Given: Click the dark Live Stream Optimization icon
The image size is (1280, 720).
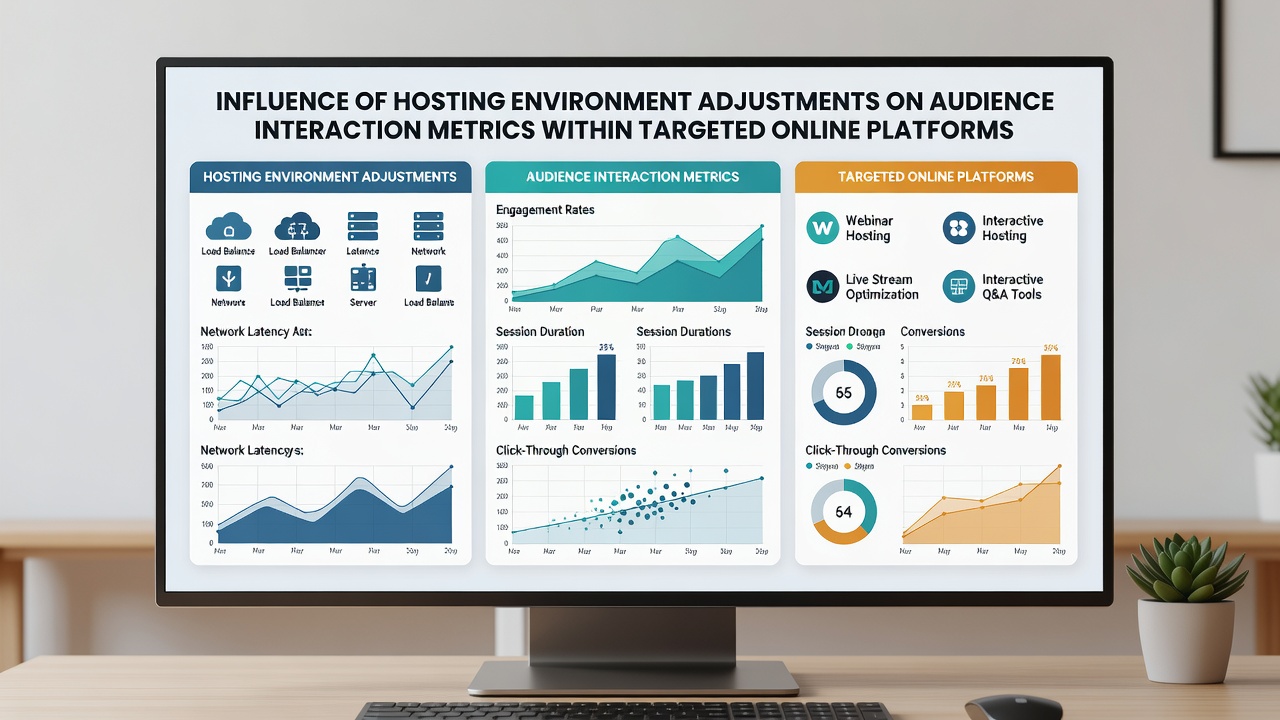Looking at the screenshot, I should coord(823,287).
